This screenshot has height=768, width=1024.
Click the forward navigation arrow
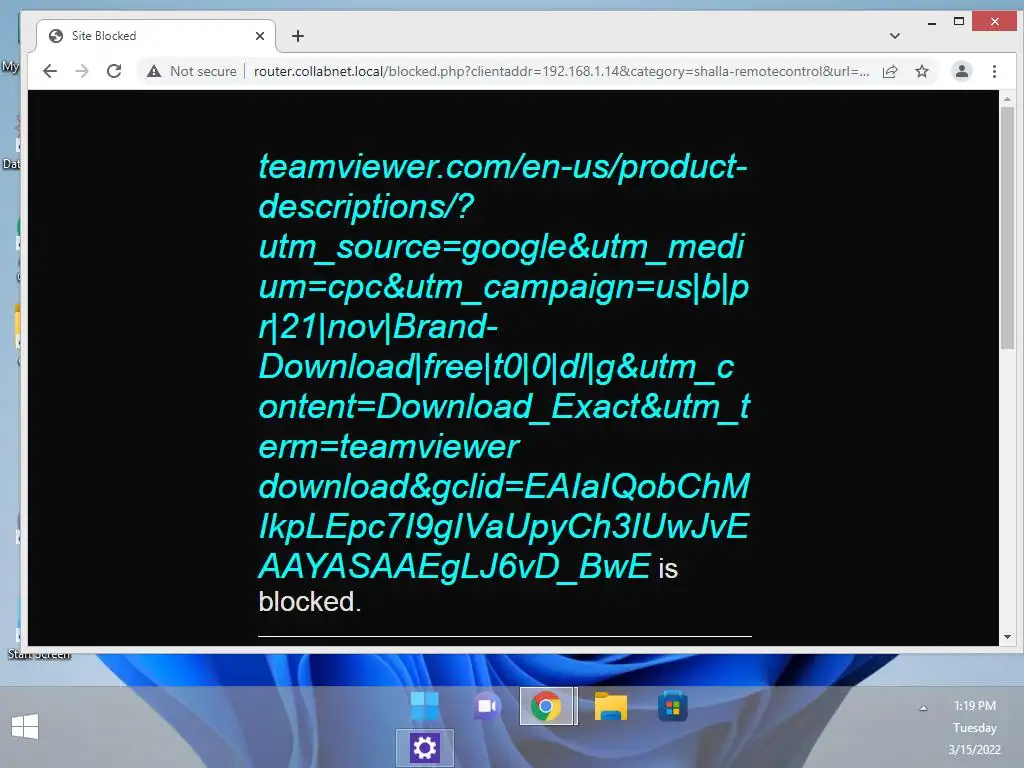tap(82, 71)
